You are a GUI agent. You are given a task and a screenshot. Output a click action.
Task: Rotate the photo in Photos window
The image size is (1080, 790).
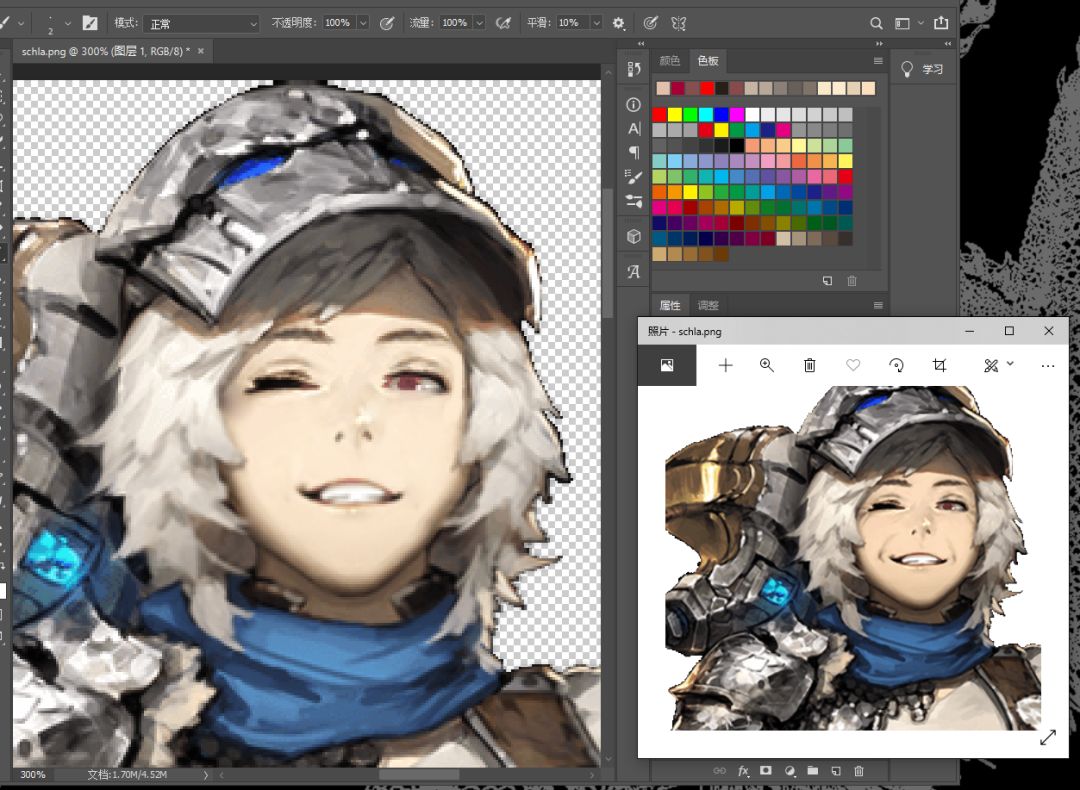pos(896,365)
